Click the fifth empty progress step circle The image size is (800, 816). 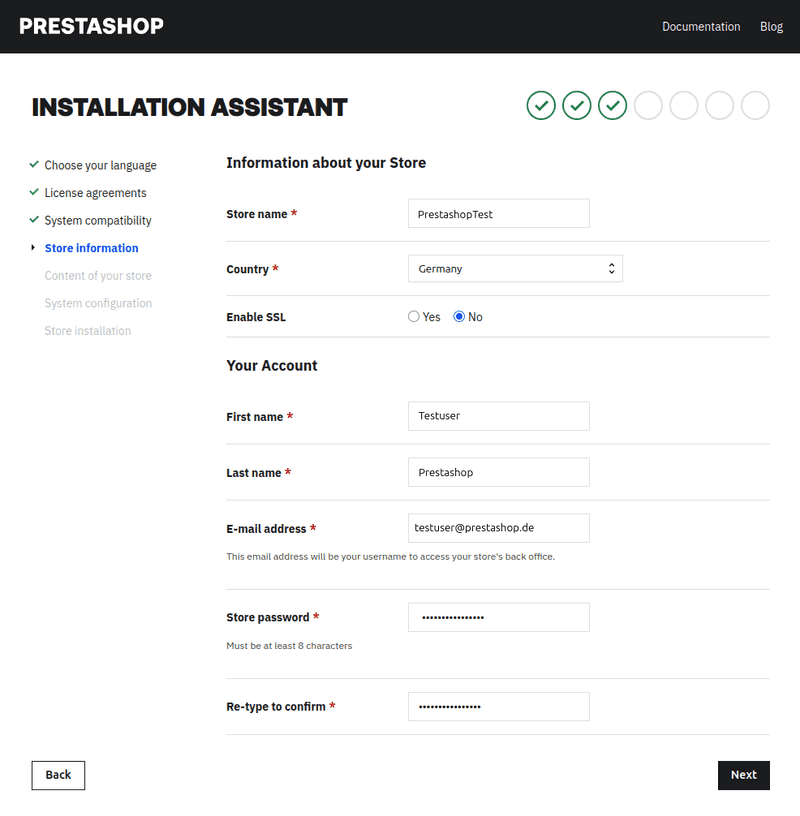click(x=684, y=105)
